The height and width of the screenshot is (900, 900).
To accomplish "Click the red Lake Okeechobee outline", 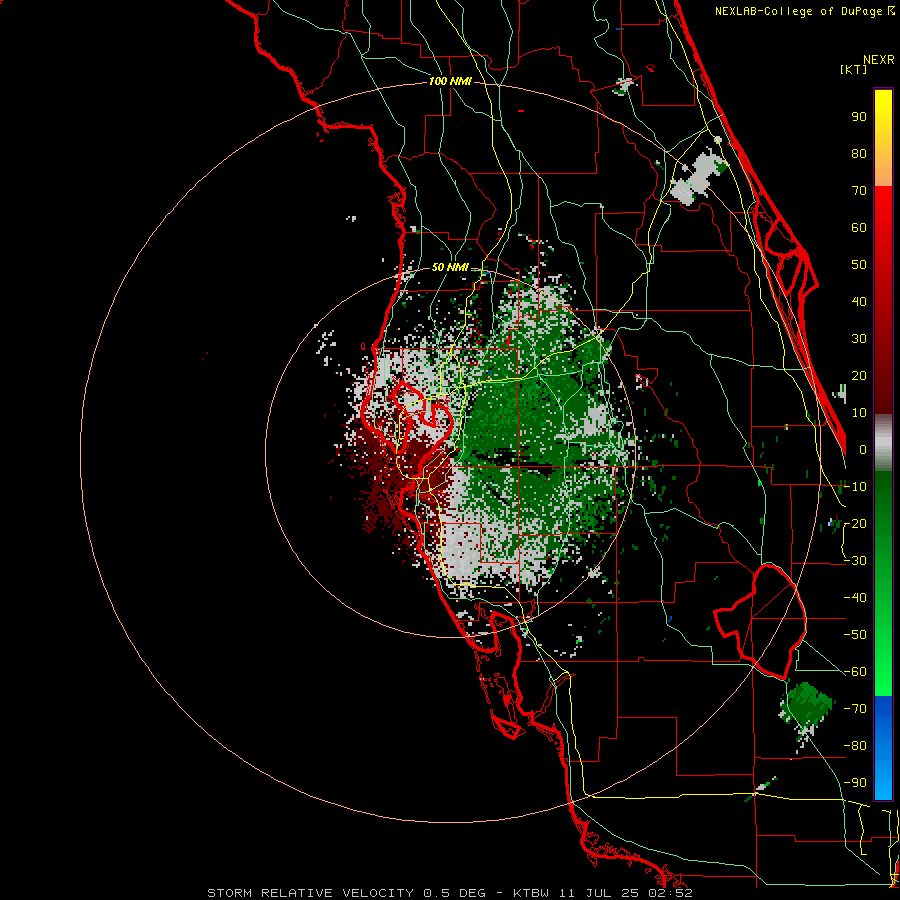I will [x=761, y=621].
